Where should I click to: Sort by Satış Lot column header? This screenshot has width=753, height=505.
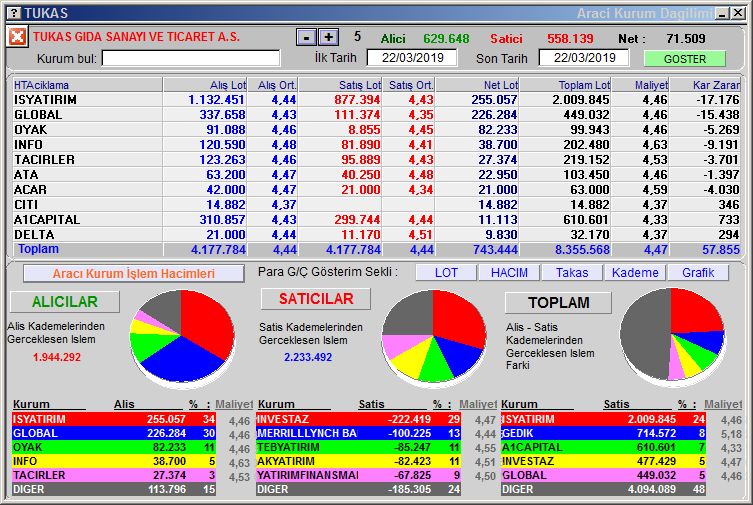(340, 85)
